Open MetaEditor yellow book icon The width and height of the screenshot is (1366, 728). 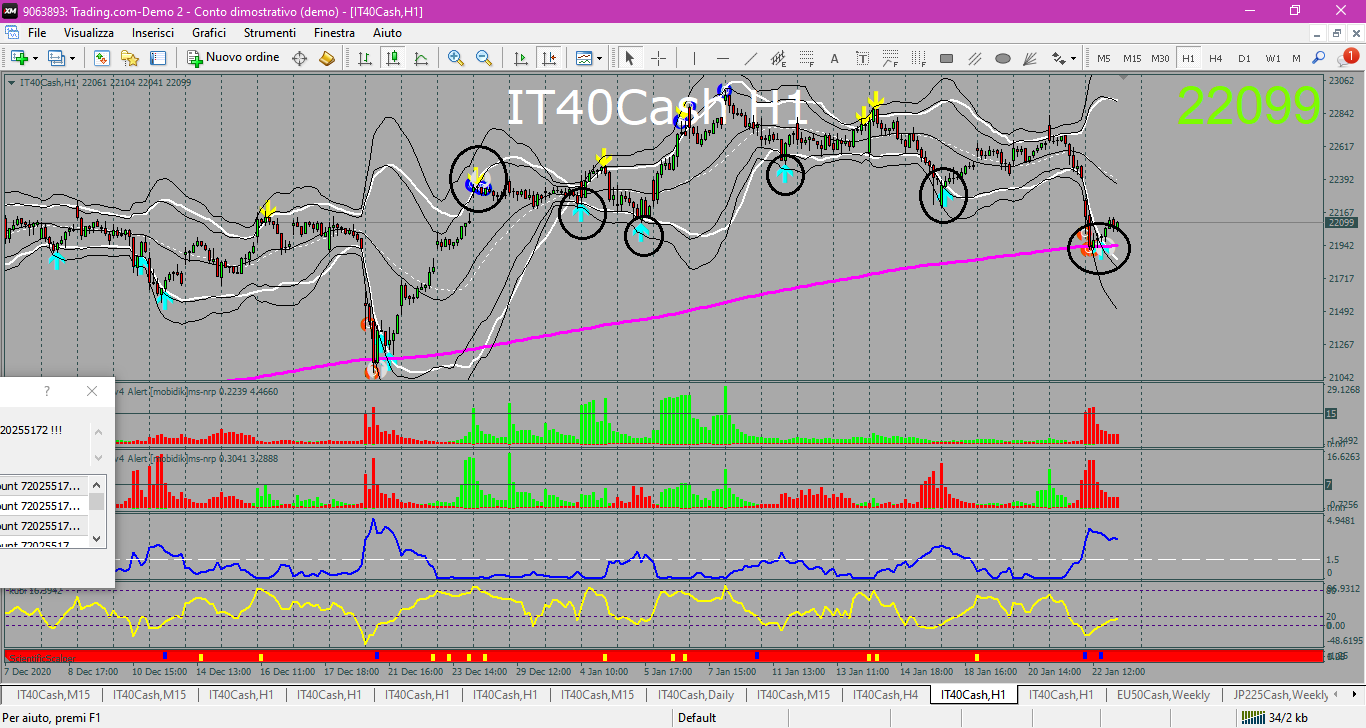click(327, 58)
